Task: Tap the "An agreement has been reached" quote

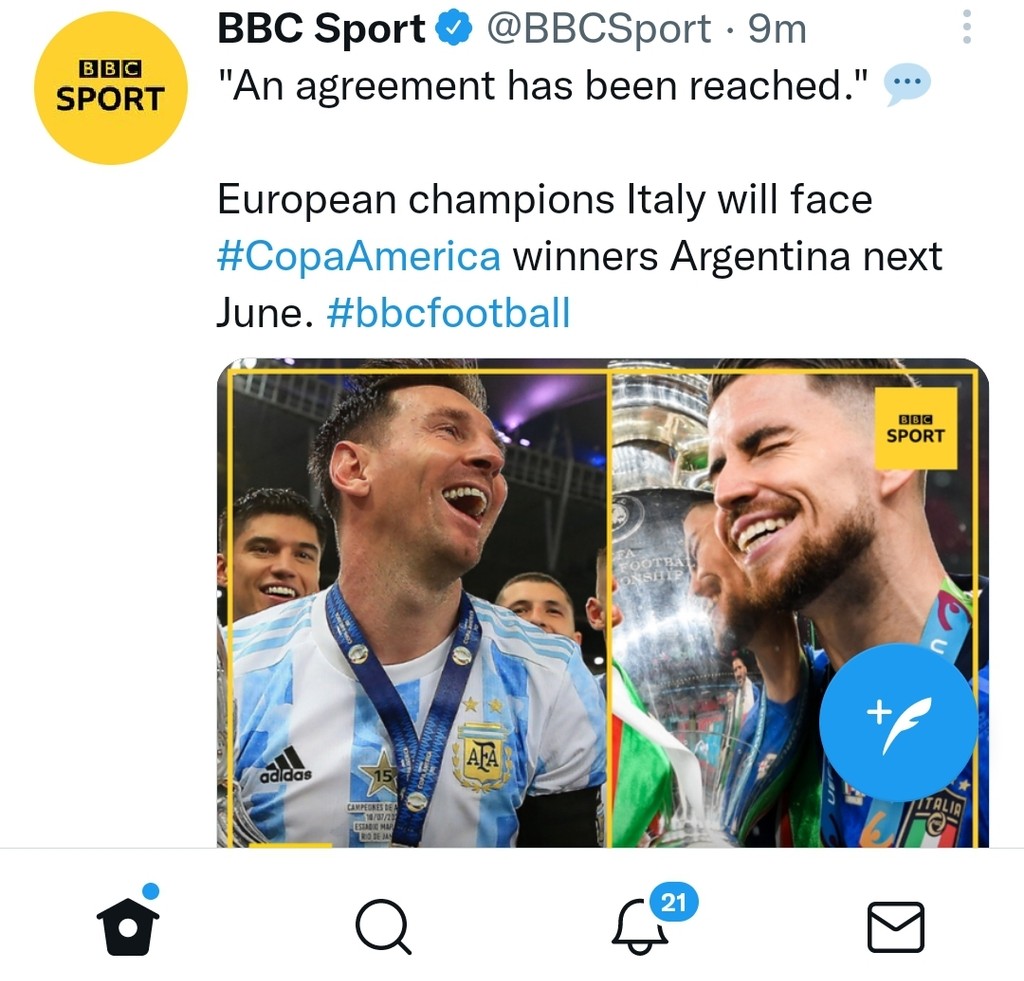Action: [x=544, y=88]
